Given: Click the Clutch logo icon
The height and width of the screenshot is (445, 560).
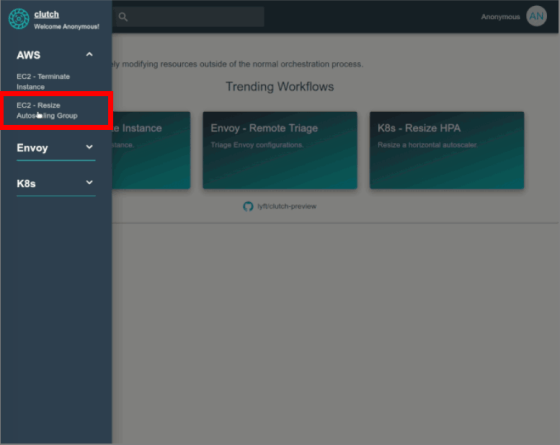Looking at the screenshot, I should tap(19, 19).
